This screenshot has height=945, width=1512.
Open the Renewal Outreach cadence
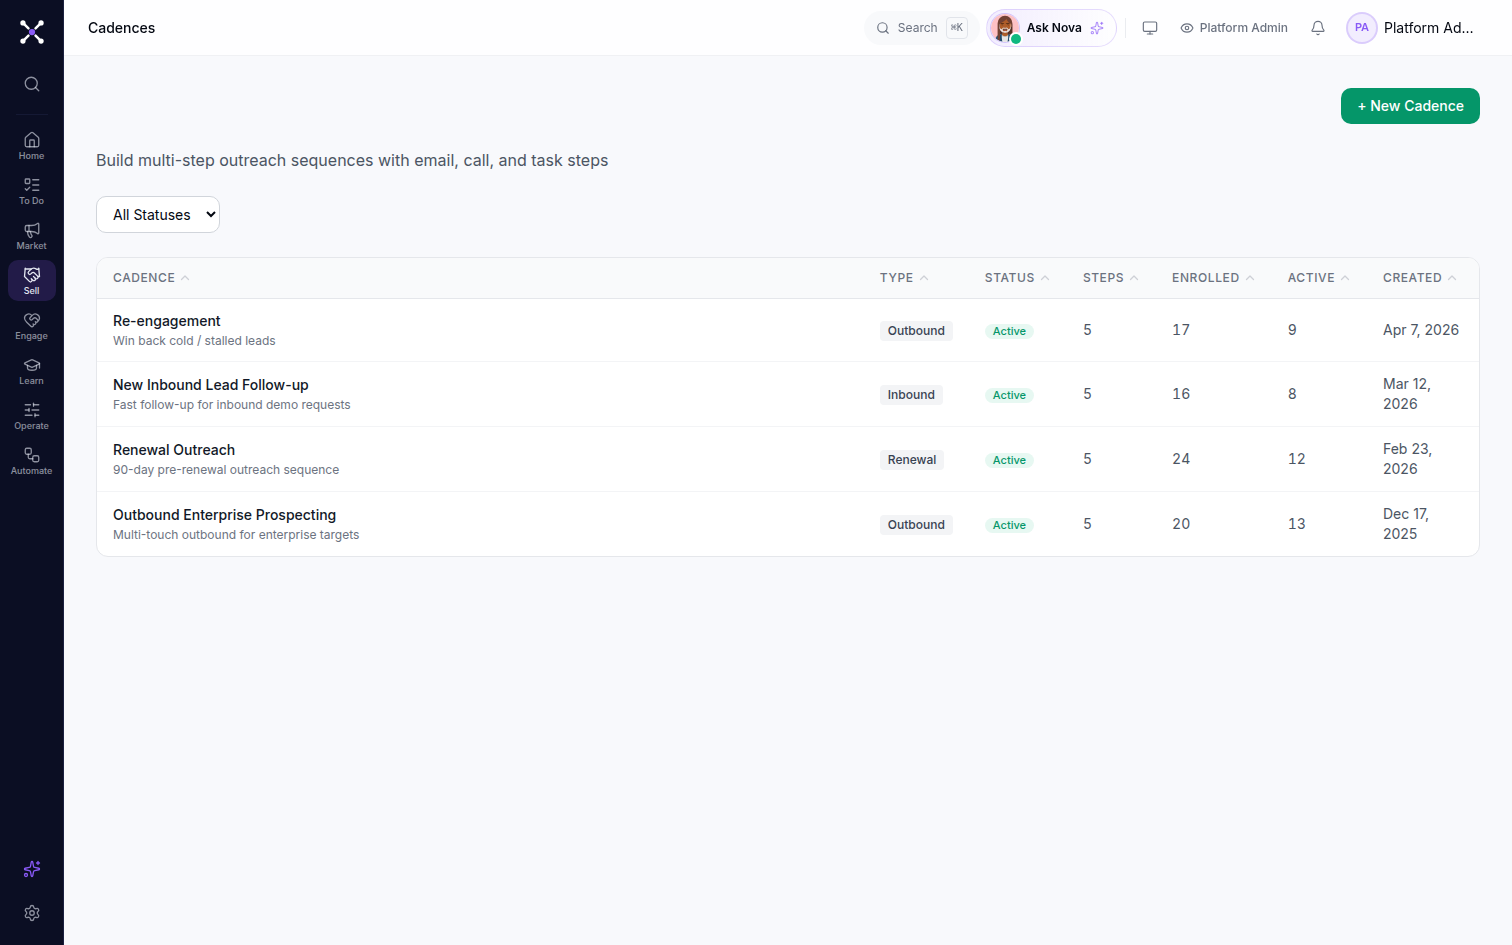tap(174, 450)
